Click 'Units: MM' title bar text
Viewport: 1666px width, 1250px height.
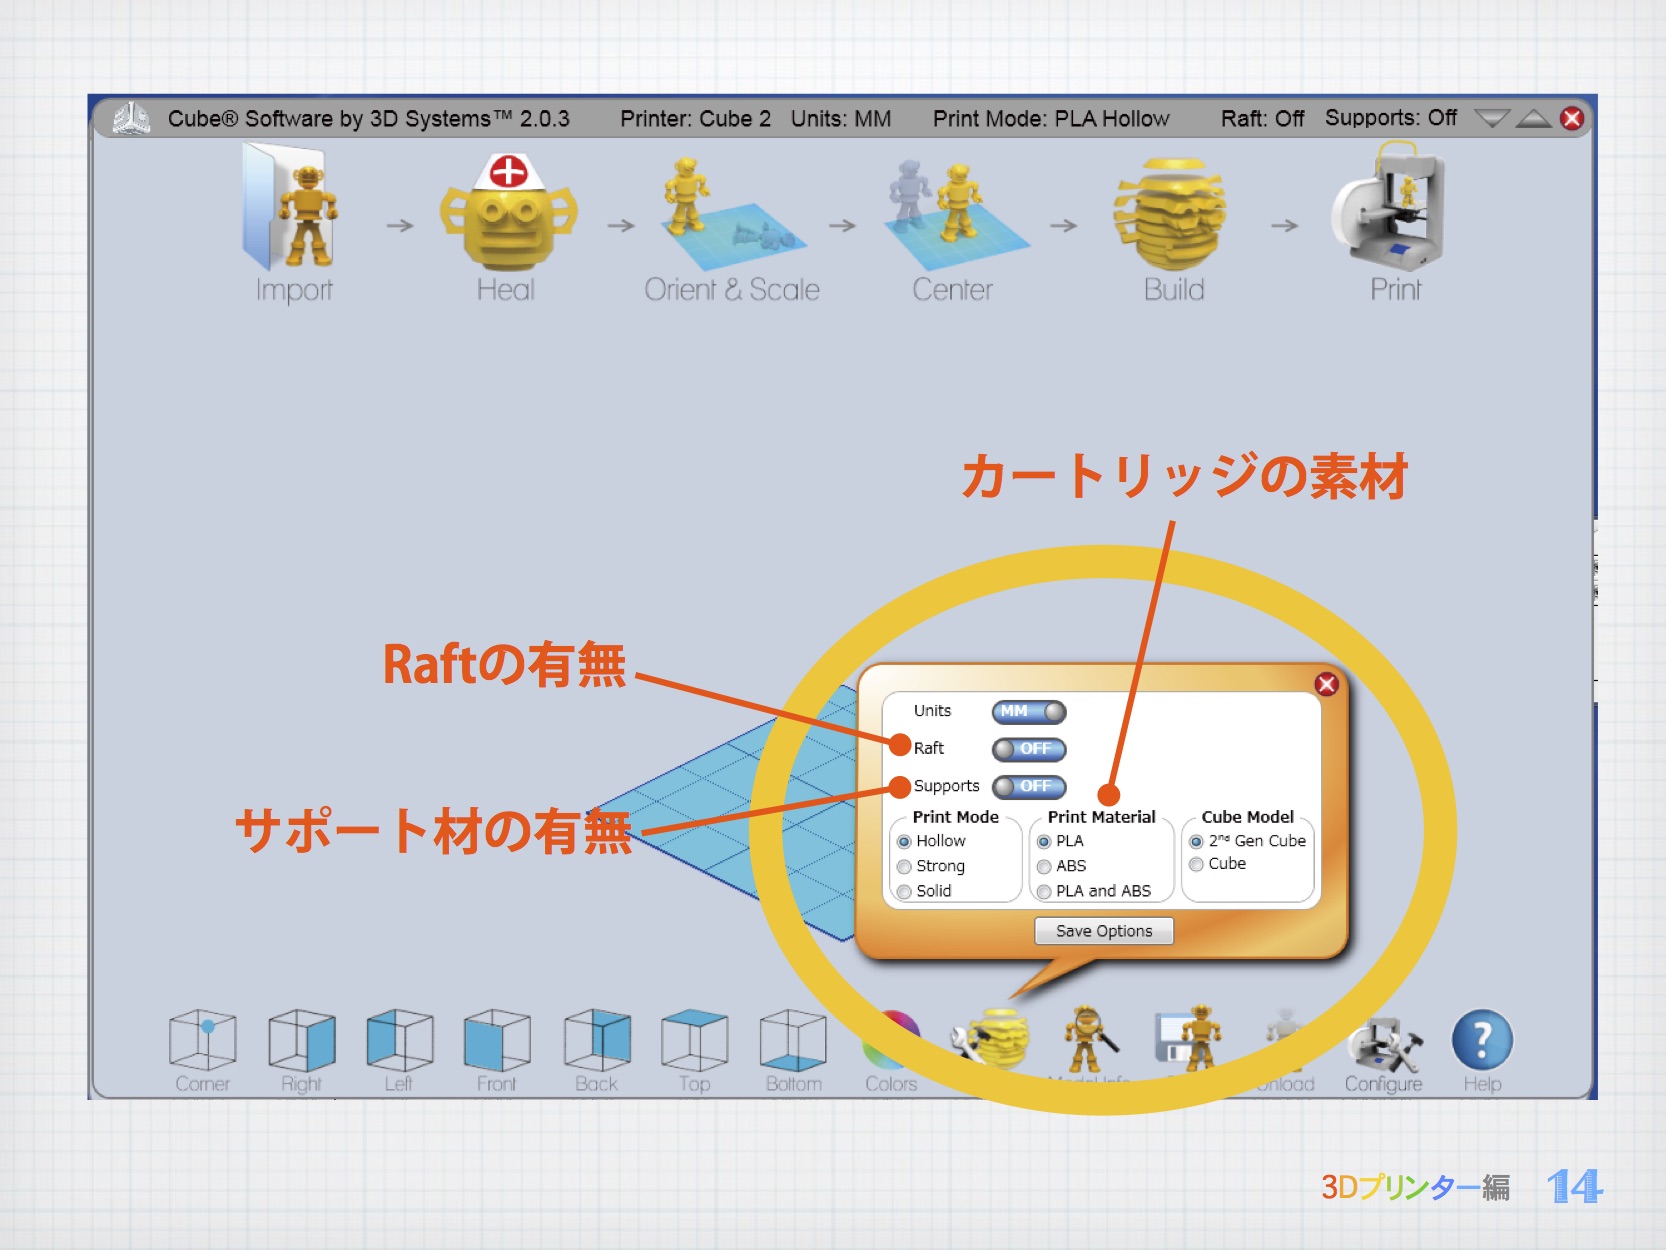point(841,119)
